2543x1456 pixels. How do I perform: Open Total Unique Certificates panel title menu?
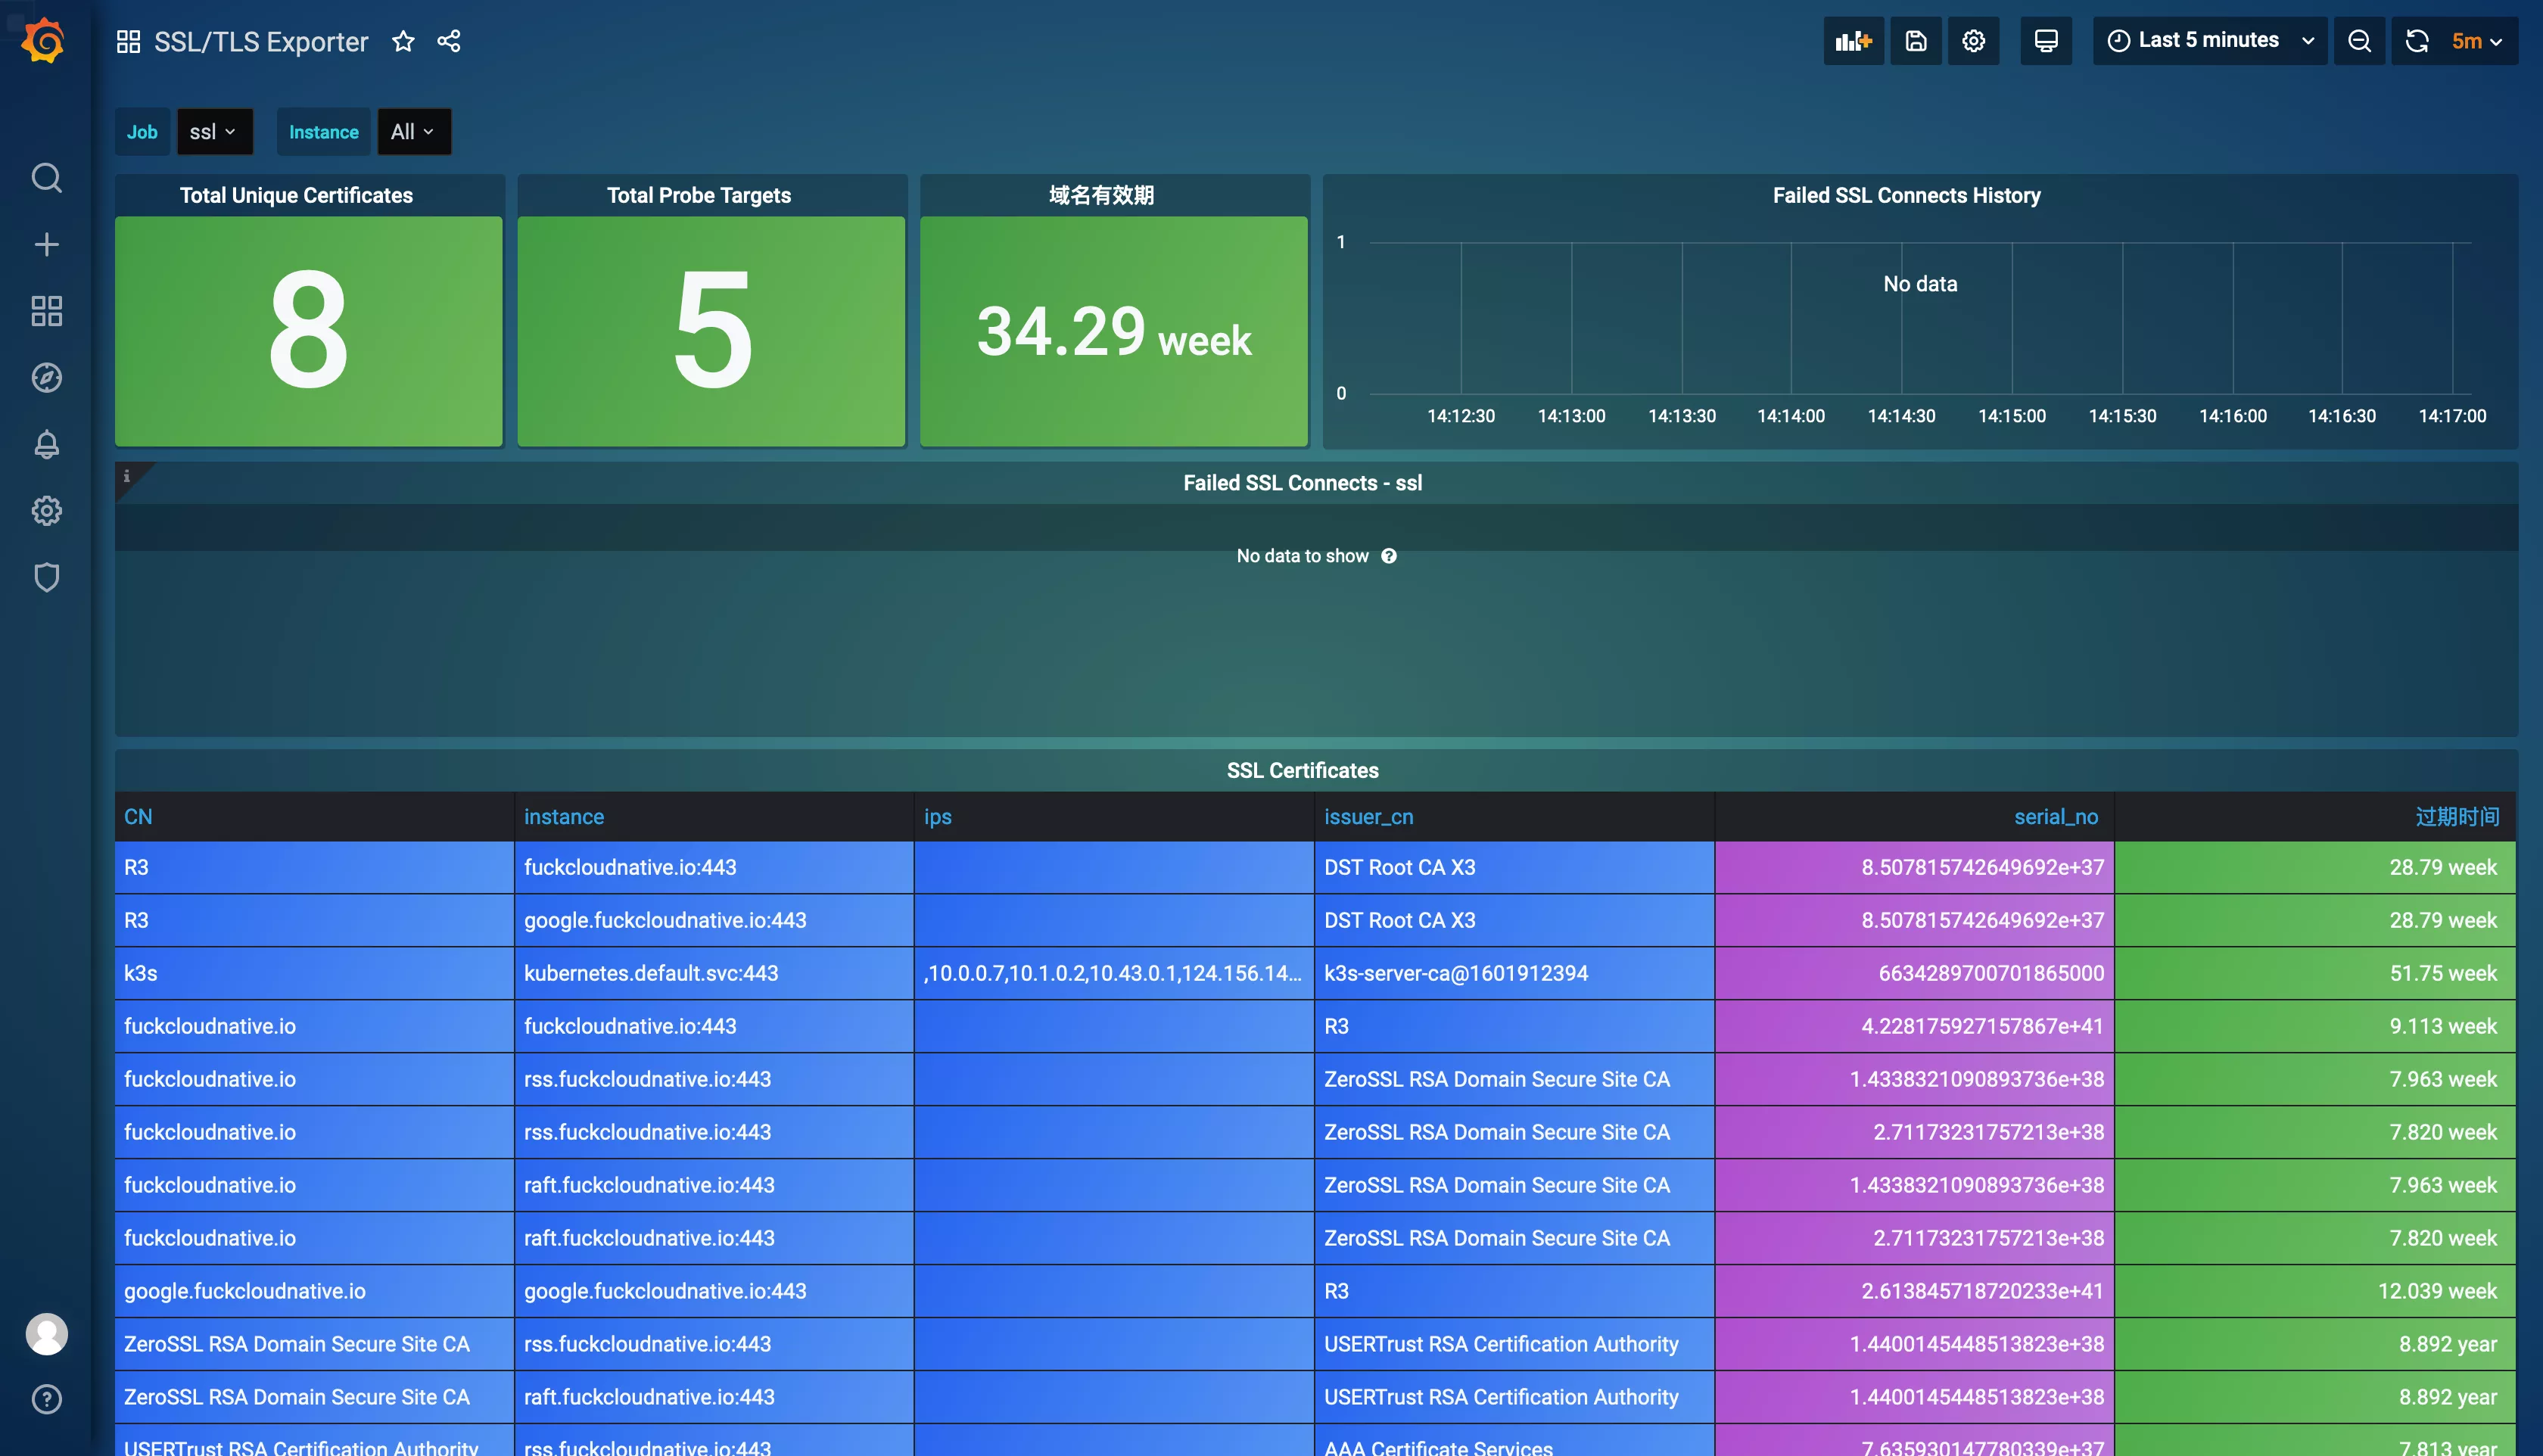[296, 195]
